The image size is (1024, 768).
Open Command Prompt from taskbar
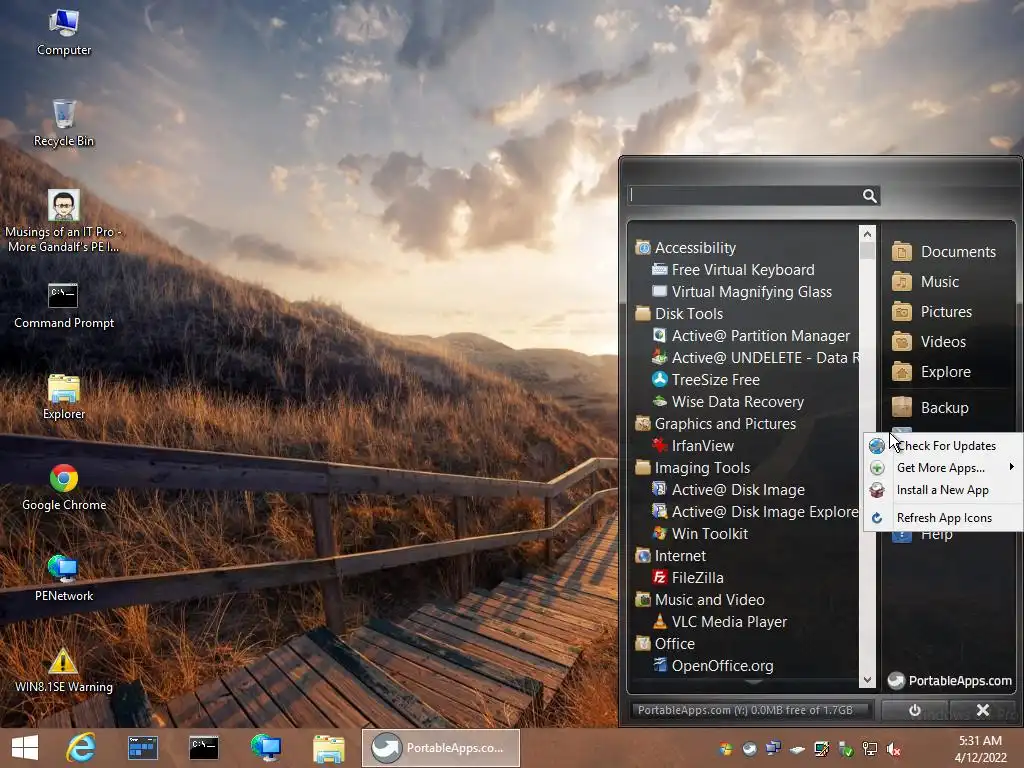(203, 748)
